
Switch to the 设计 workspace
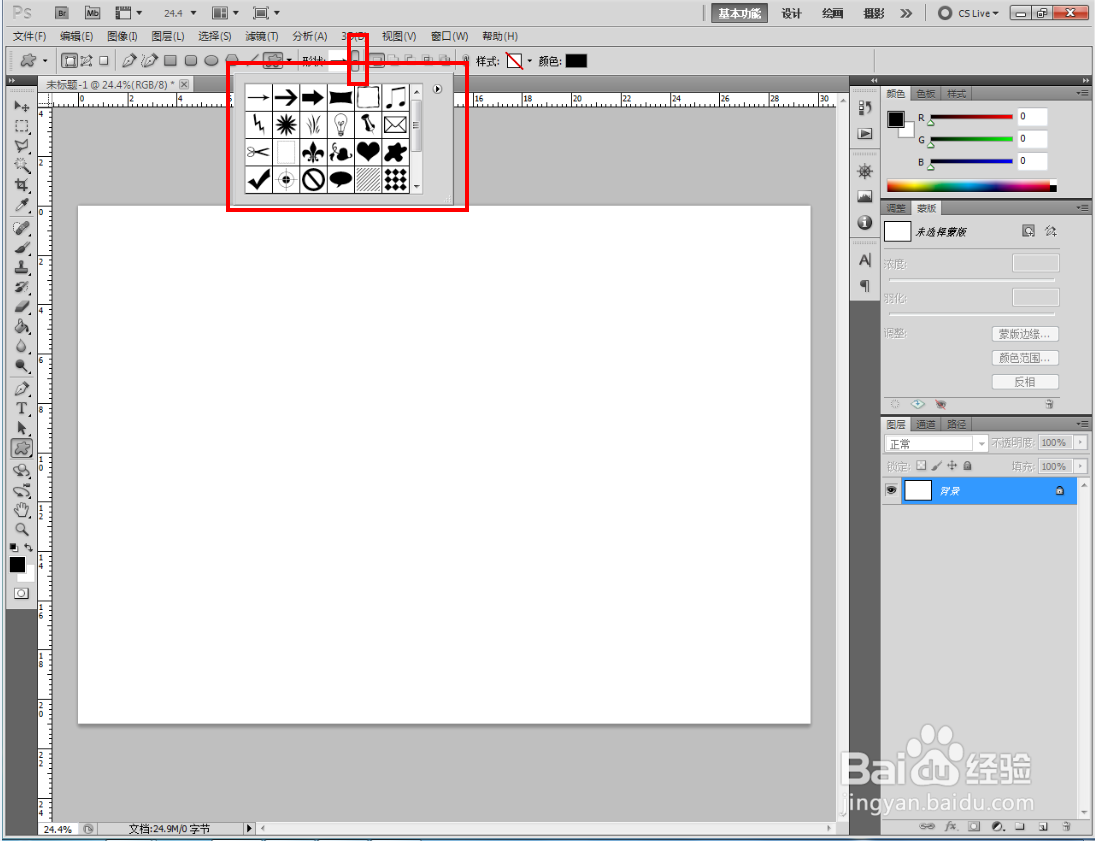pos(791,13)
